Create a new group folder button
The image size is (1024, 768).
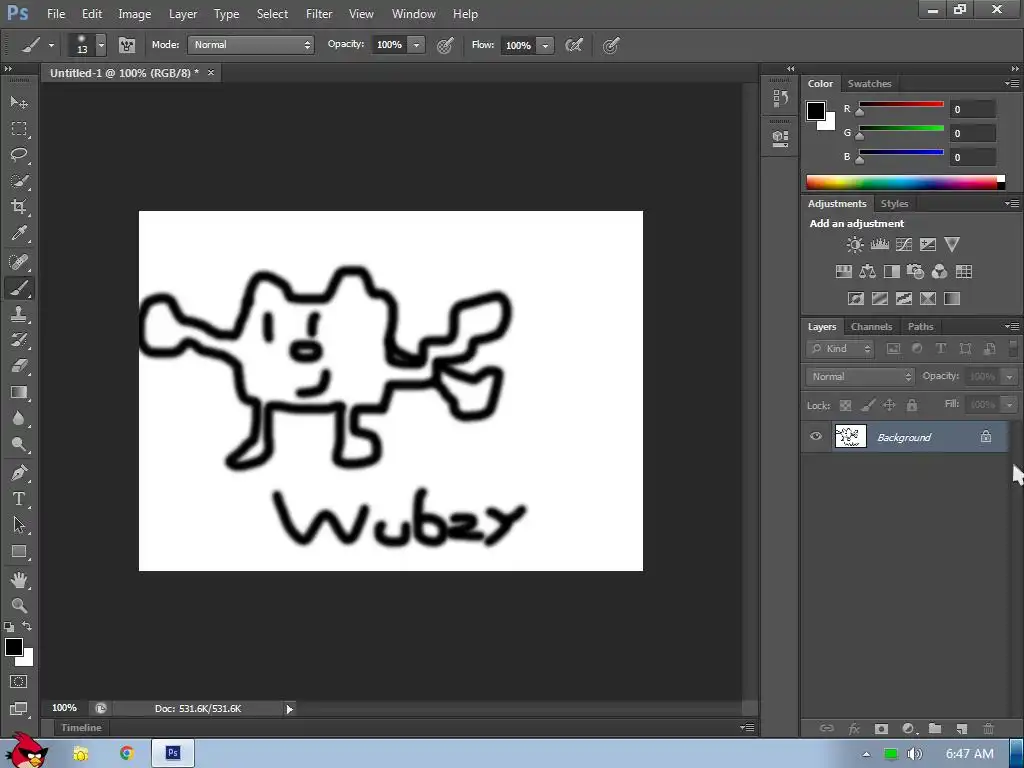(935, 728)
